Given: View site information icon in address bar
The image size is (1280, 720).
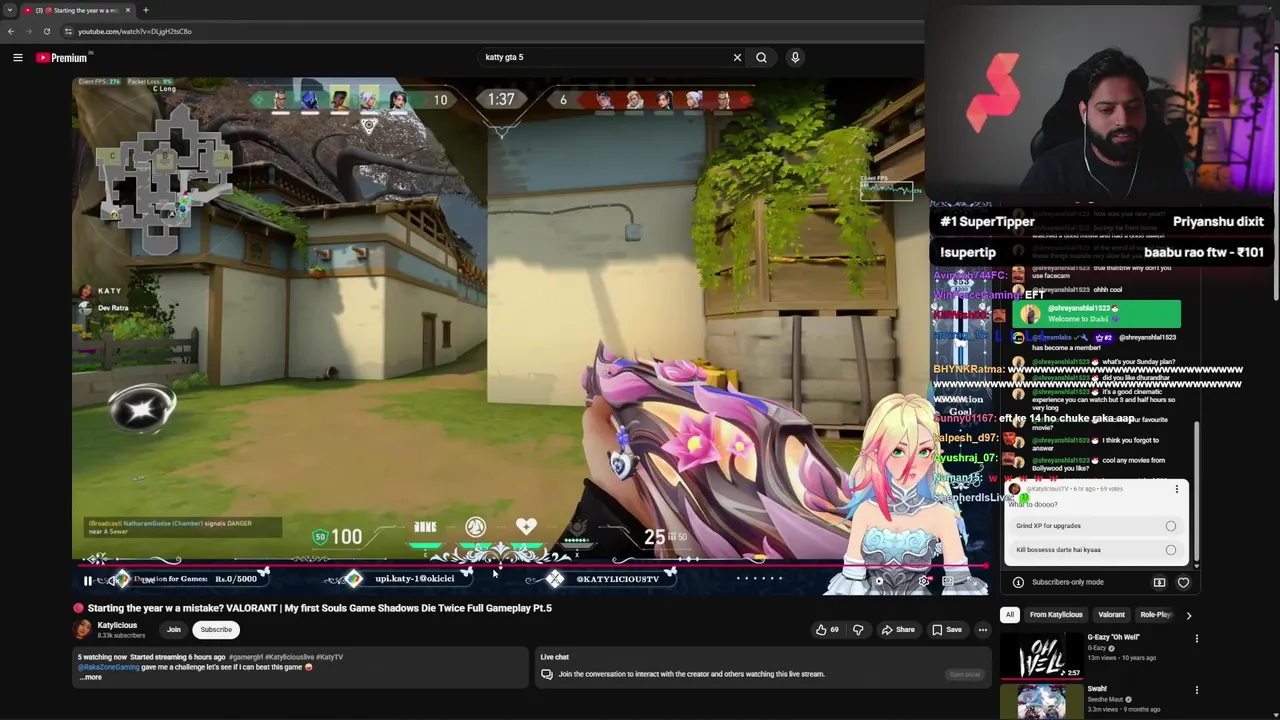Looking at the screenshot, I should click(x=68, y=31).
